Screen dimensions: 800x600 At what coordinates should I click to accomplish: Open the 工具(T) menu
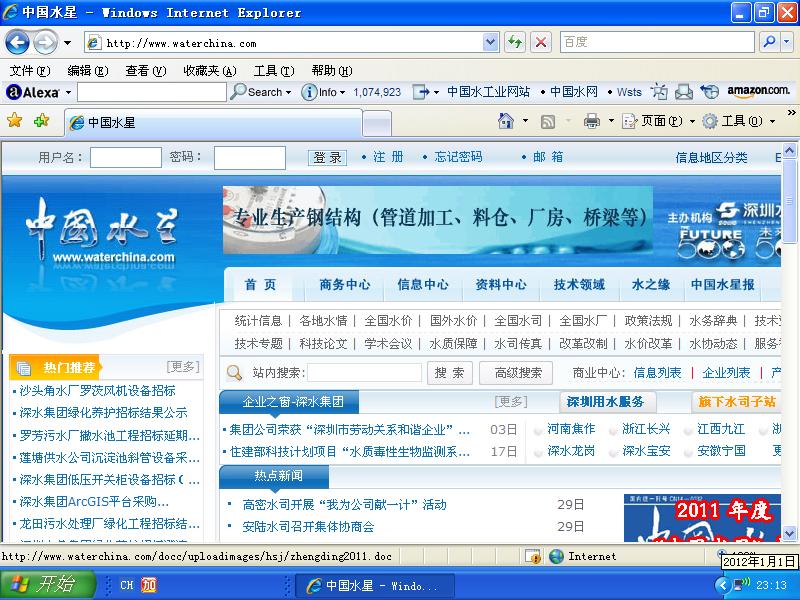point(274,70)
